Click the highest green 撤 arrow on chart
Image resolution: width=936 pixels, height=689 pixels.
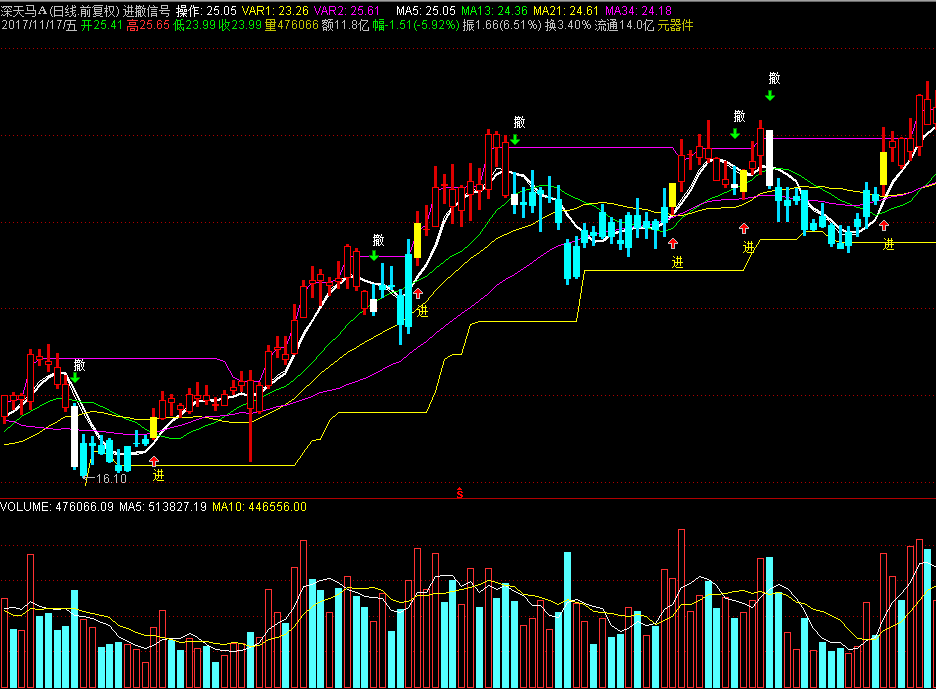770,95
